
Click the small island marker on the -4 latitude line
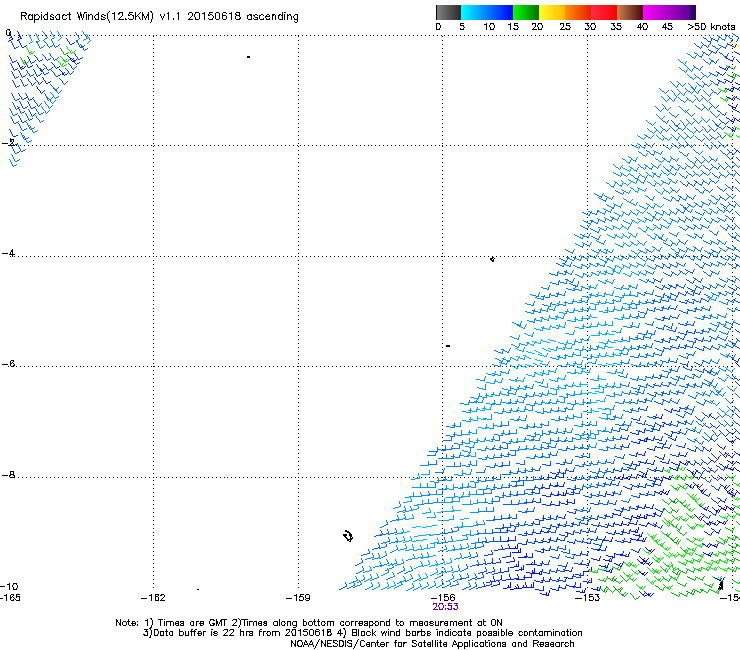tap(492, 259)
